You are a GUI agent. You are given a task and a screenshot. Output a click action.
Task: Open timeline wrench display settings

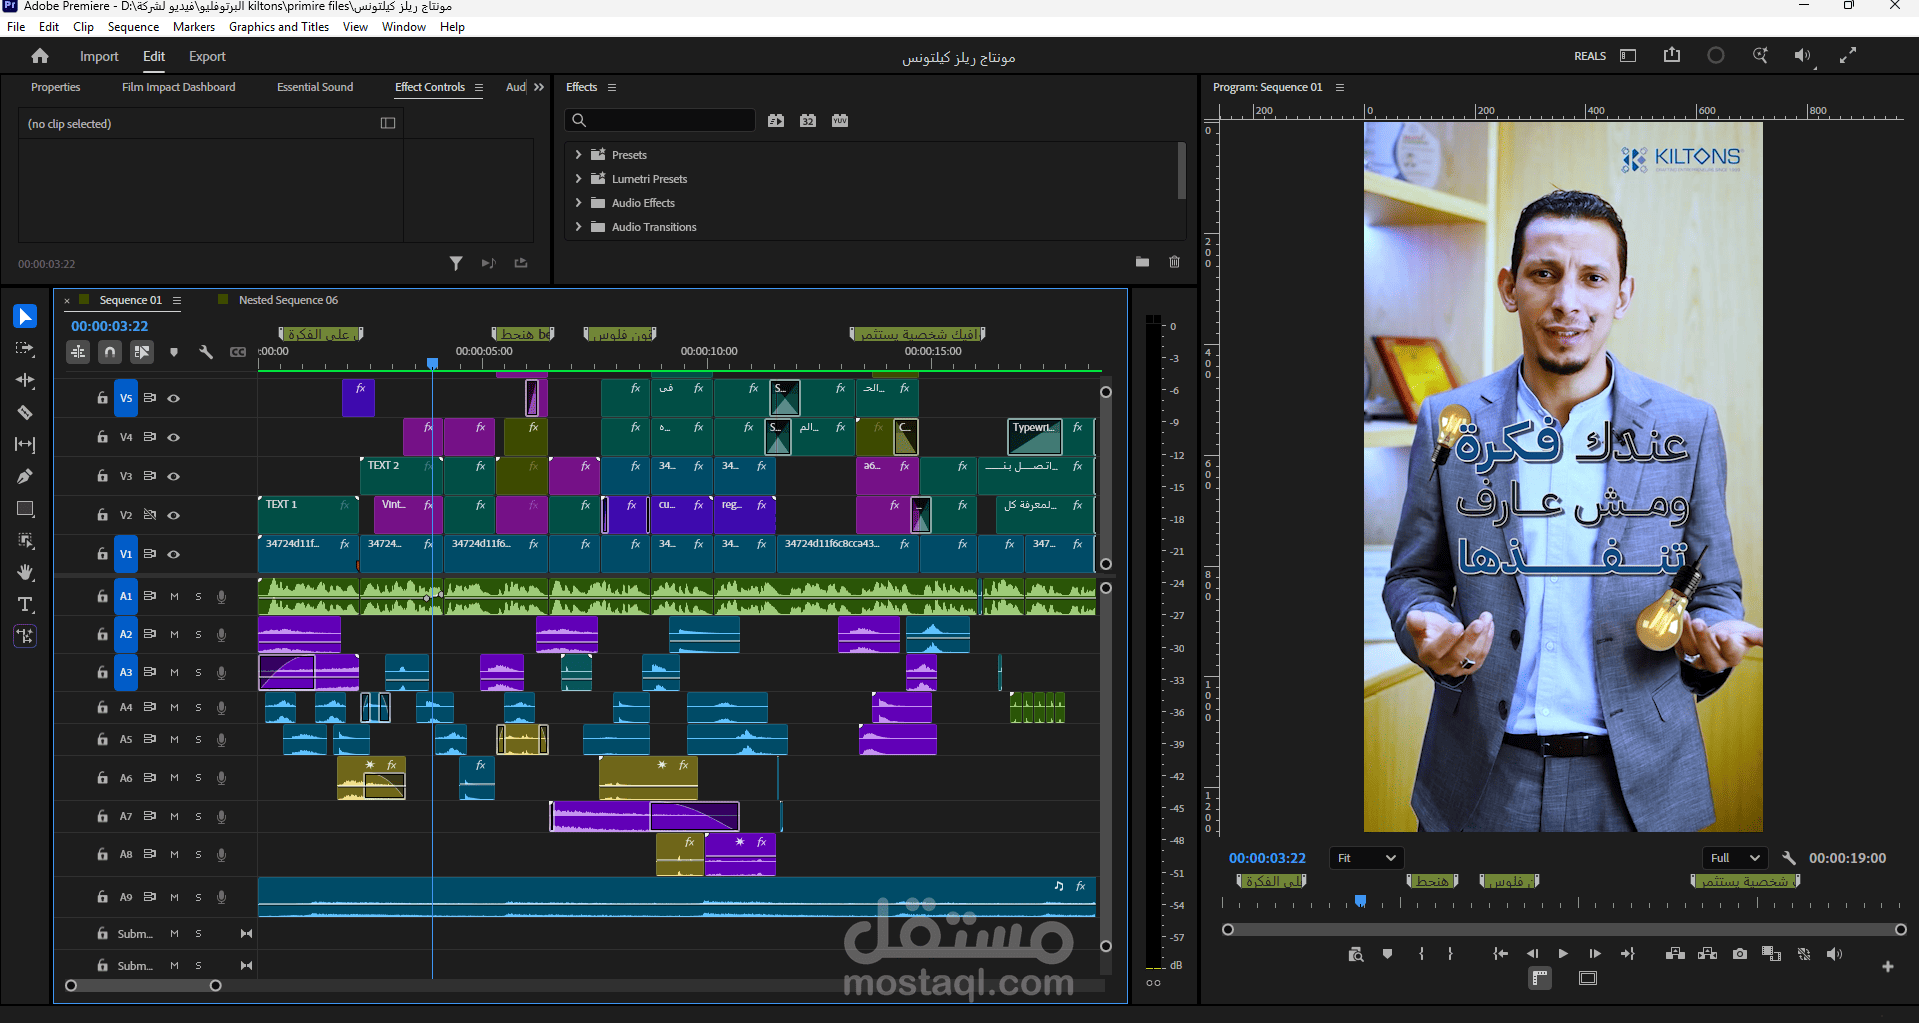(x=206, y=352)
